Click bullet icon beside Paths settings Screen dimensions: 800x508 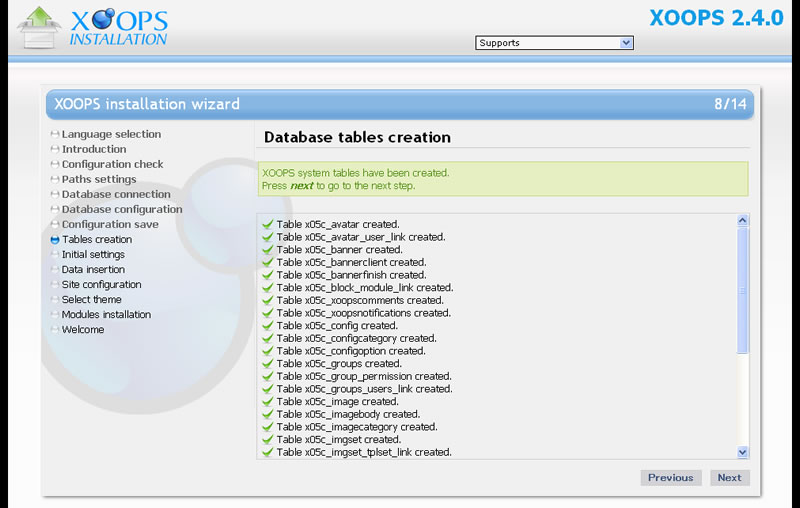(x=55, y=180)
